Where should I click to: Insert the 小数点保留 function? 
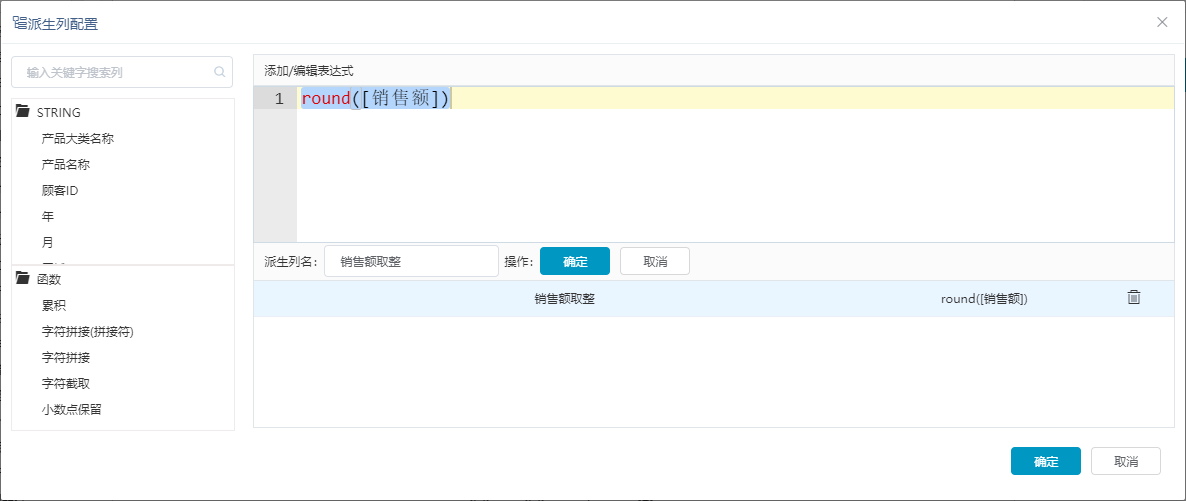click(73, 409)
